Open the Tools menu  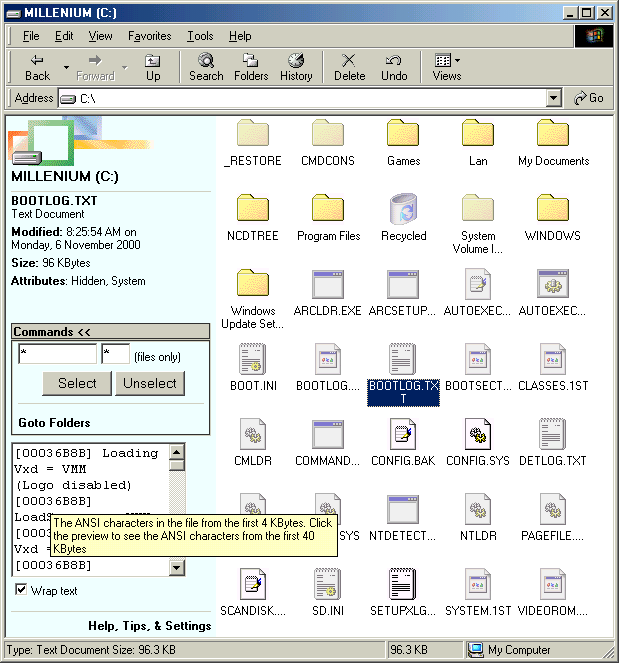coord(200,36)
